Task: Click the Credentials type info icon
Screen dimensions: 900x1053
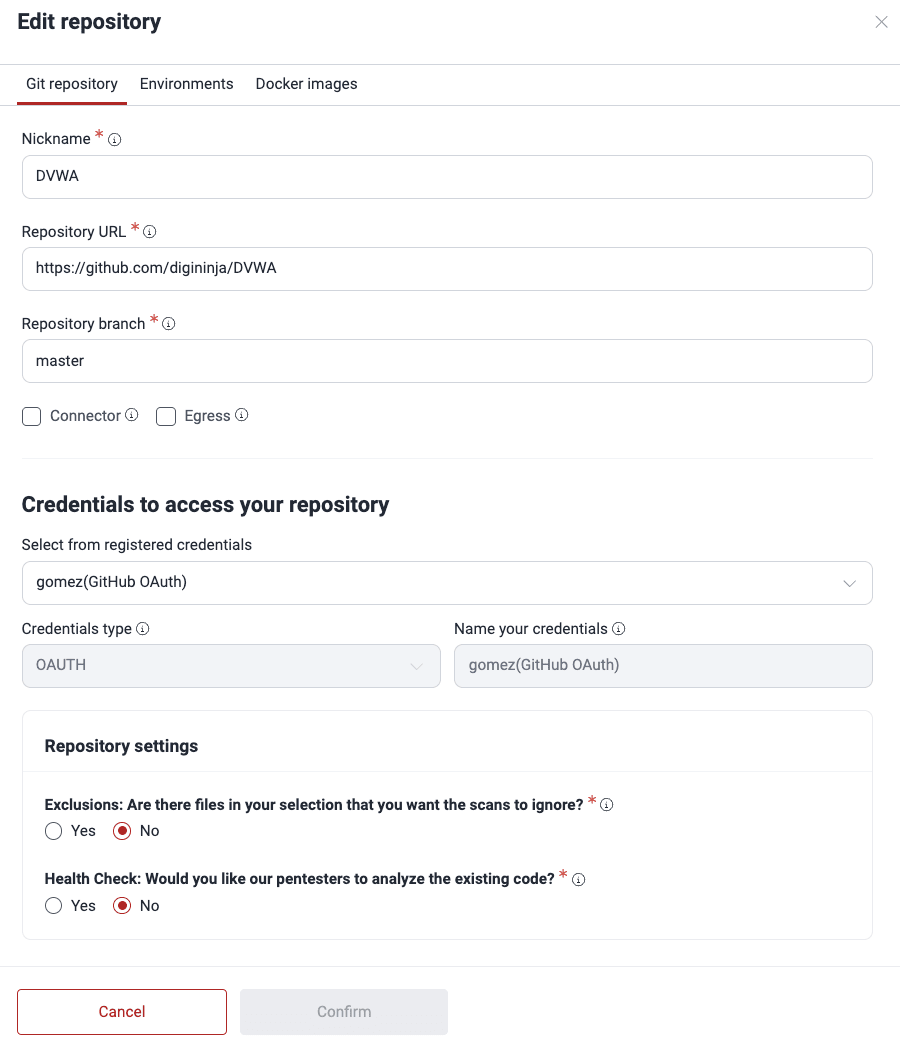Action: pos(141,629)
